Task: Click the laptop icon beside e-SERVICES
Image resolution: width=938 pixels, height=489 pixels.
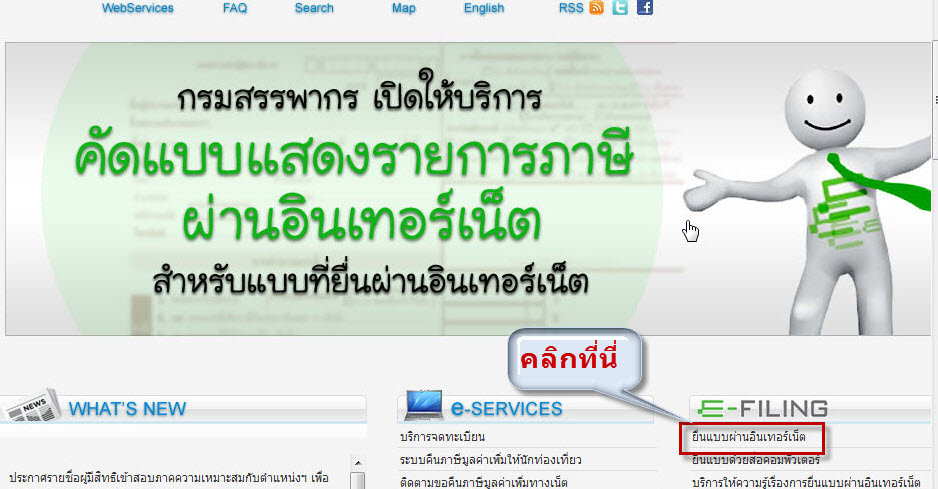Action: pyautogui.click(x=424, y=405)
